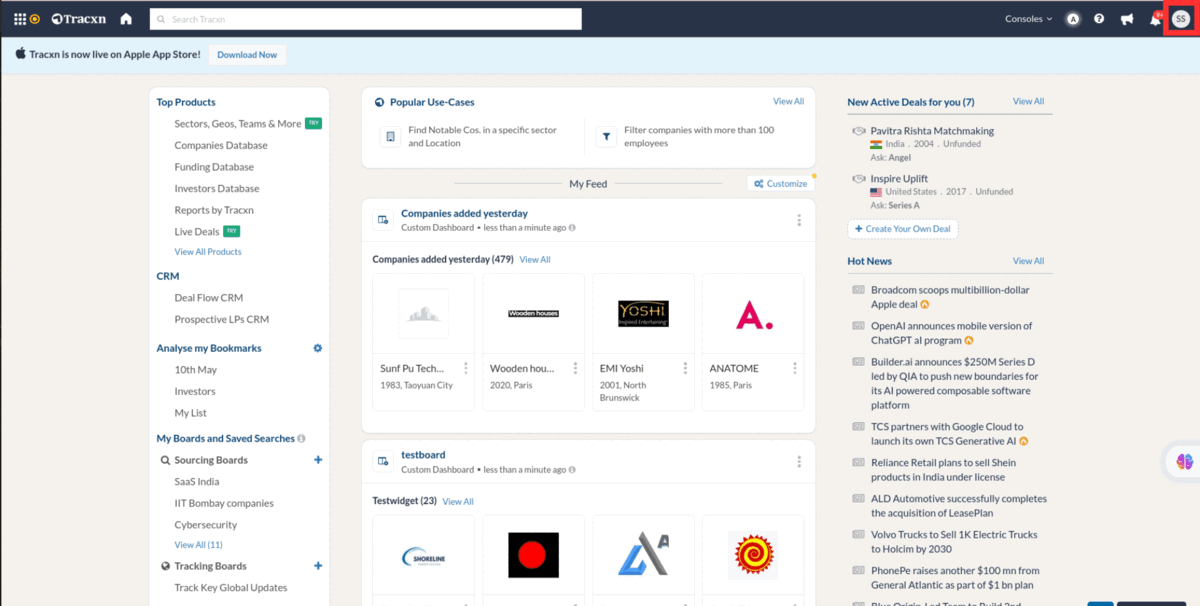Viewport: 1200px width, 606px height.
Task: Click gear icon beside Analyse my Bookmarks
Action: click(318, 348)
